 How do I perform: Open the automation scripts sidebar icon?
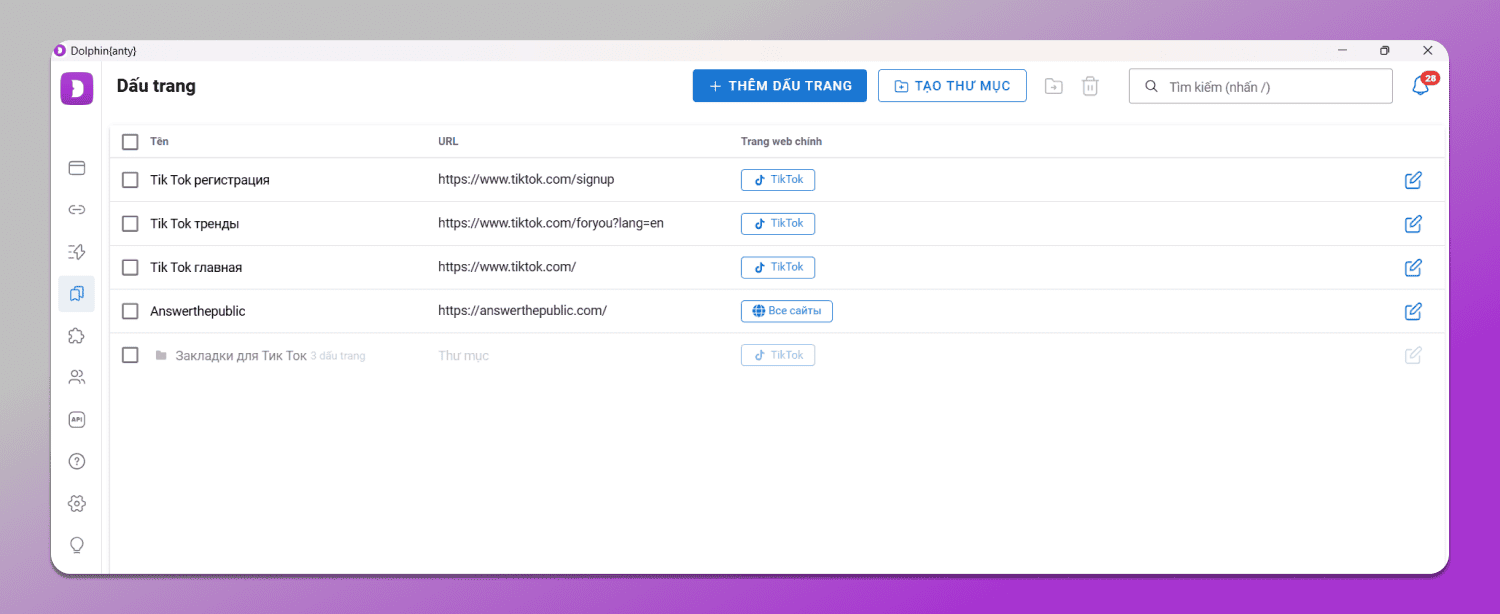pos(77,252)
